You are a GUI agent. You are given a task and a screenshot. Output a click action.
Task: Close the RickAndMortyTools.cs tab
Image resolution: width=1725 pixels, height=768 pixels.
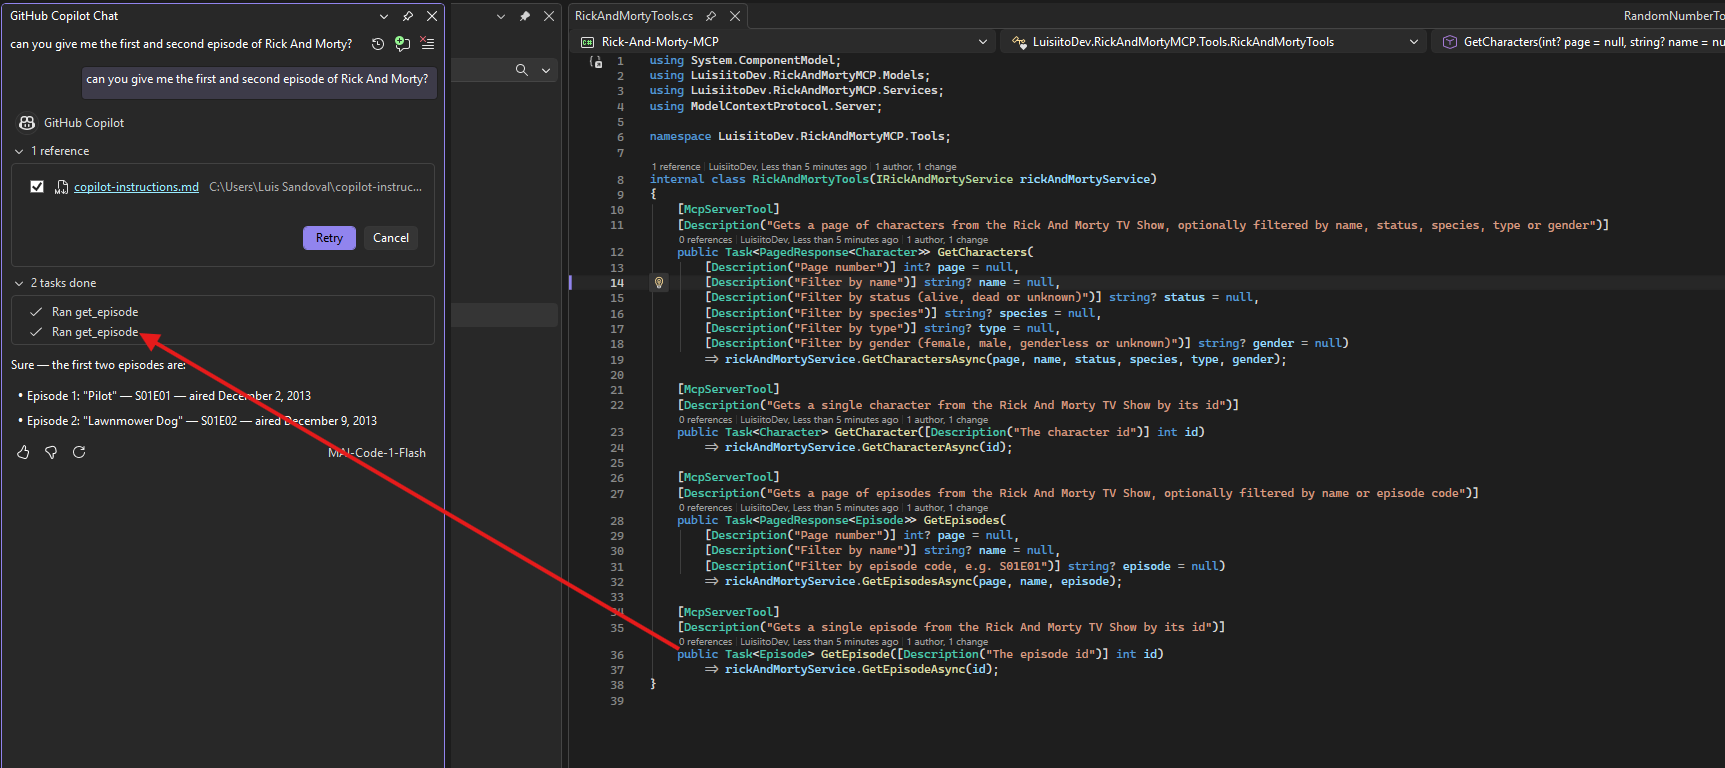[x=735, y=16]
